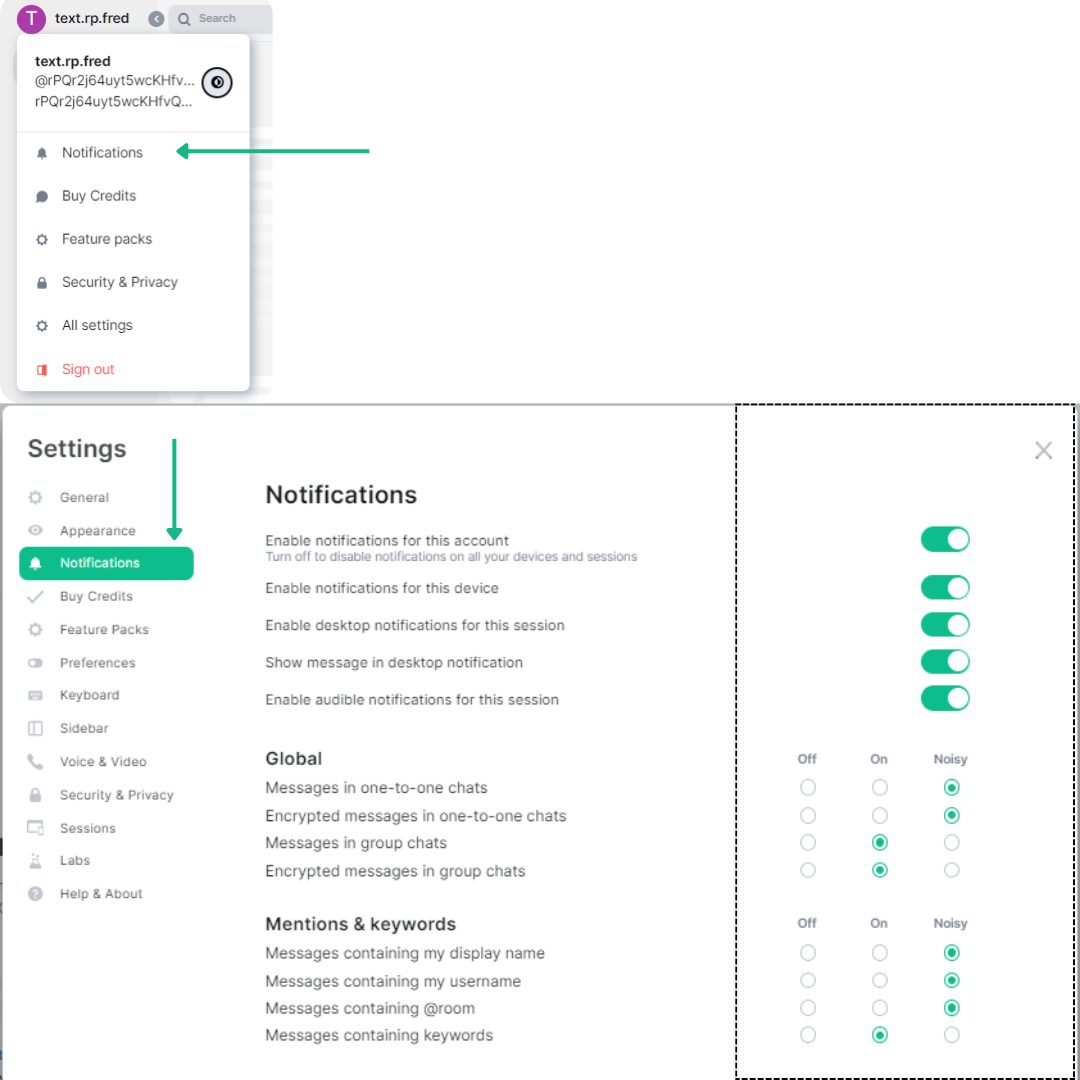
Task: Turn off audible notifications for this session
Action: 945,698
